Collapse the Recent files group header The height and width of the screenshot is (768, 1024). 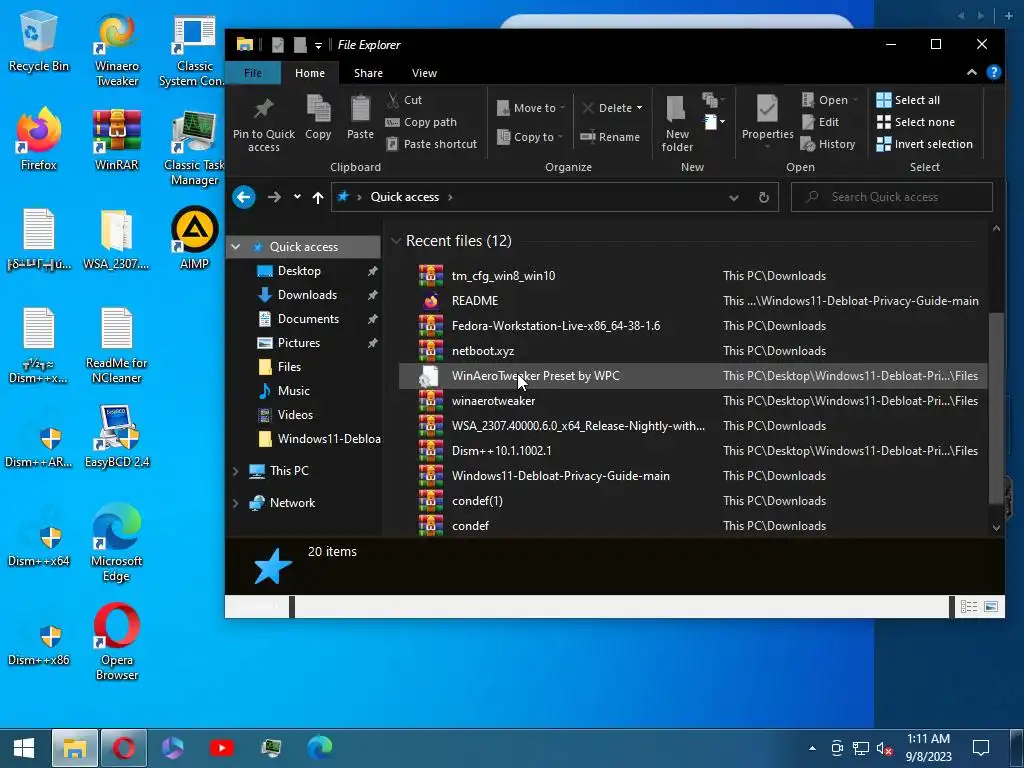coord(395,241)
